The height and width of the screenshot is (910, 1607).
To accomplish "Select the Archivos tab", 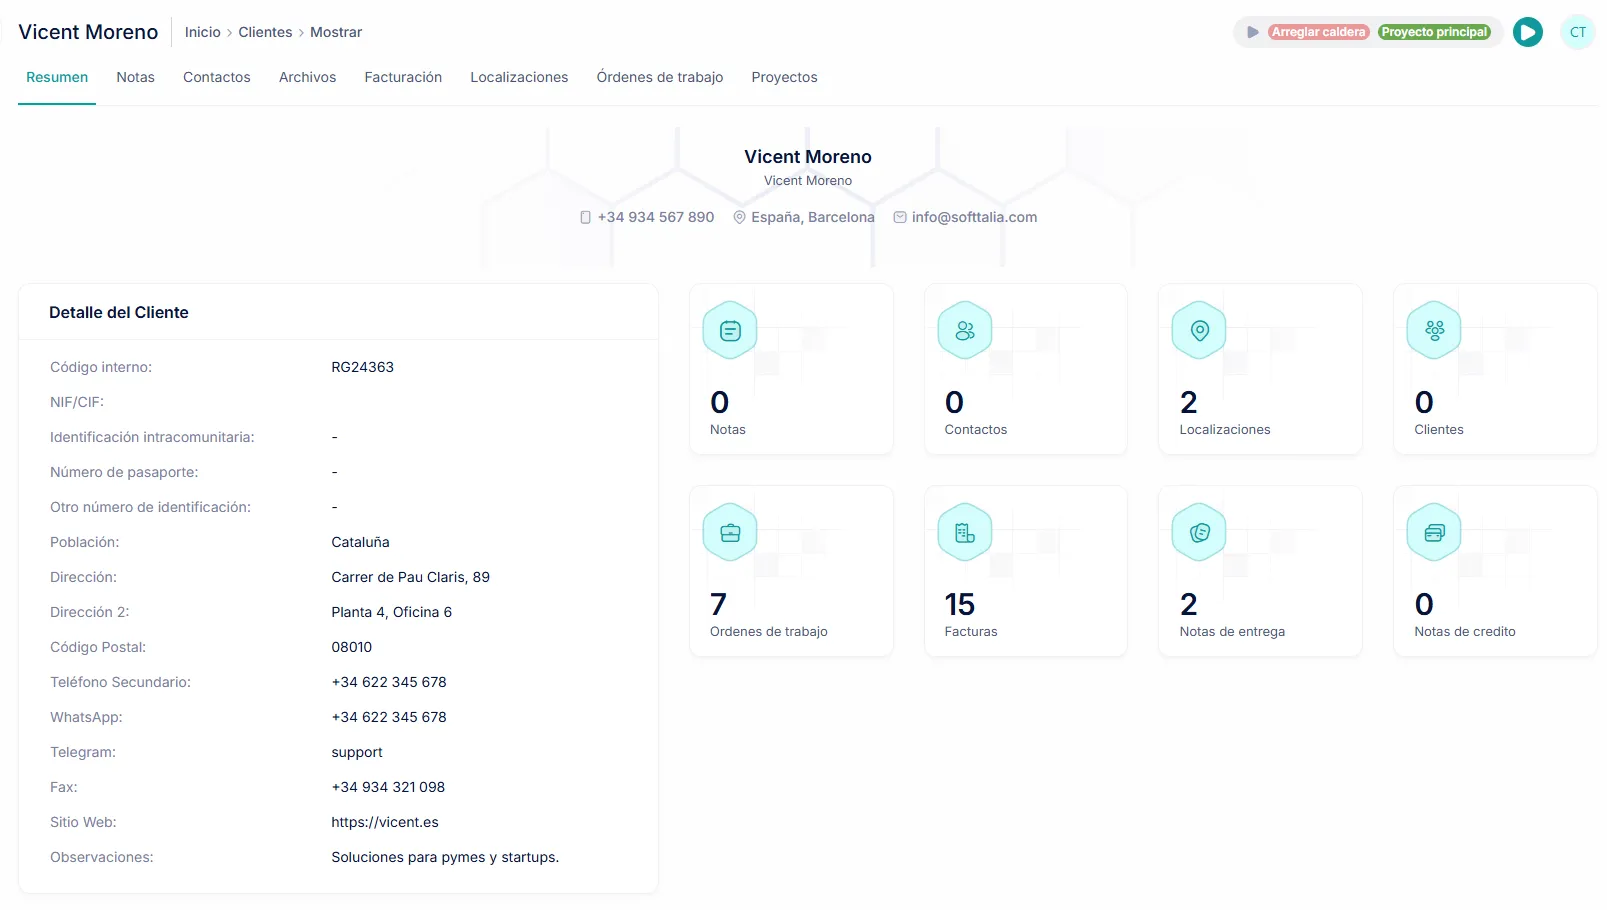I will pos(307,77).
